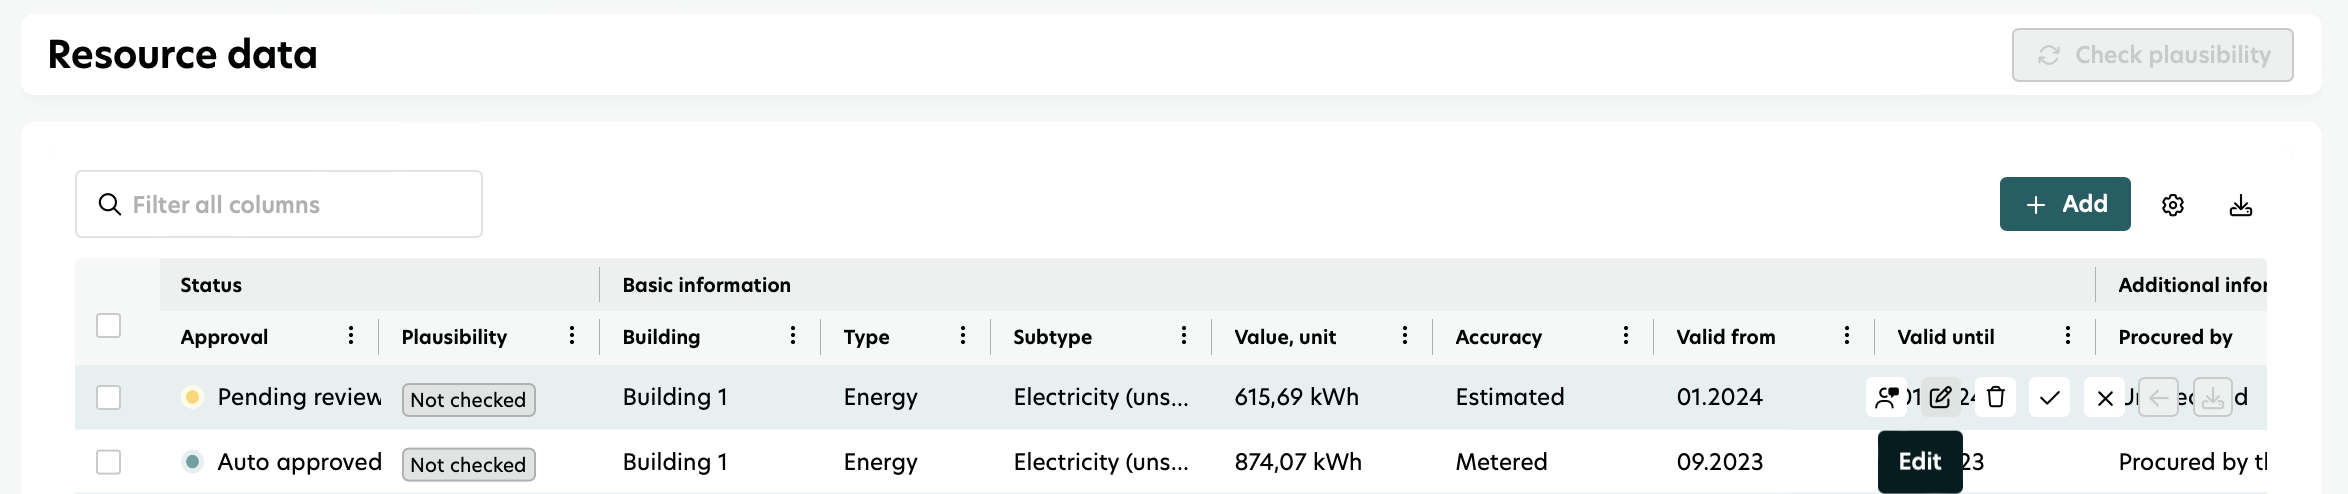Sort by the Plausibility column header
This screenshot has width=2348, height=494.
pos(454,337)
